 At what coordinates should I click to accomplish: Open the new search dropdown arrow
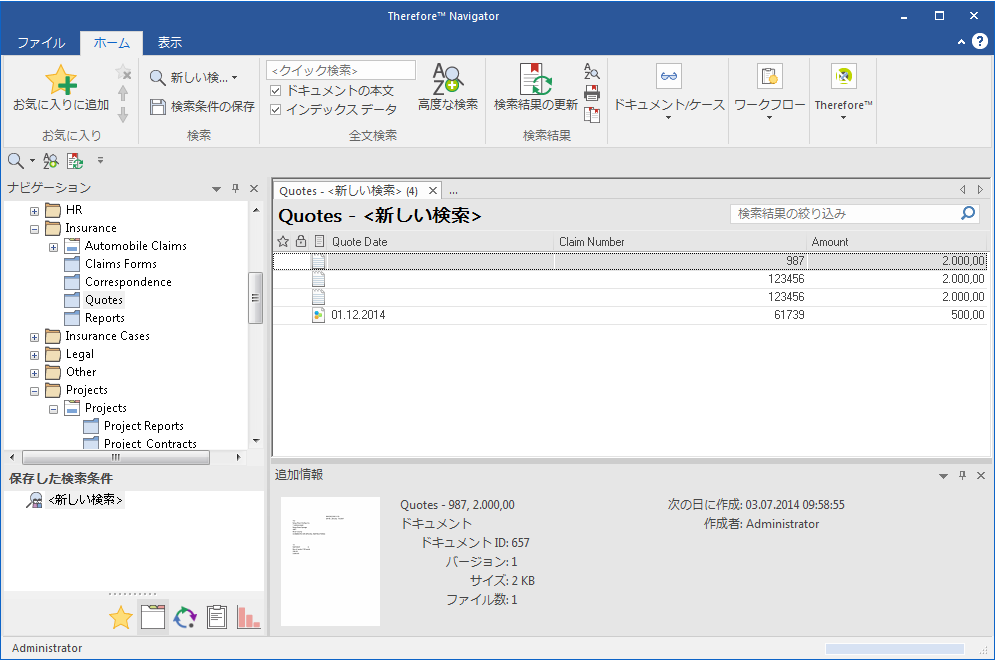click(x=235, y=78)
